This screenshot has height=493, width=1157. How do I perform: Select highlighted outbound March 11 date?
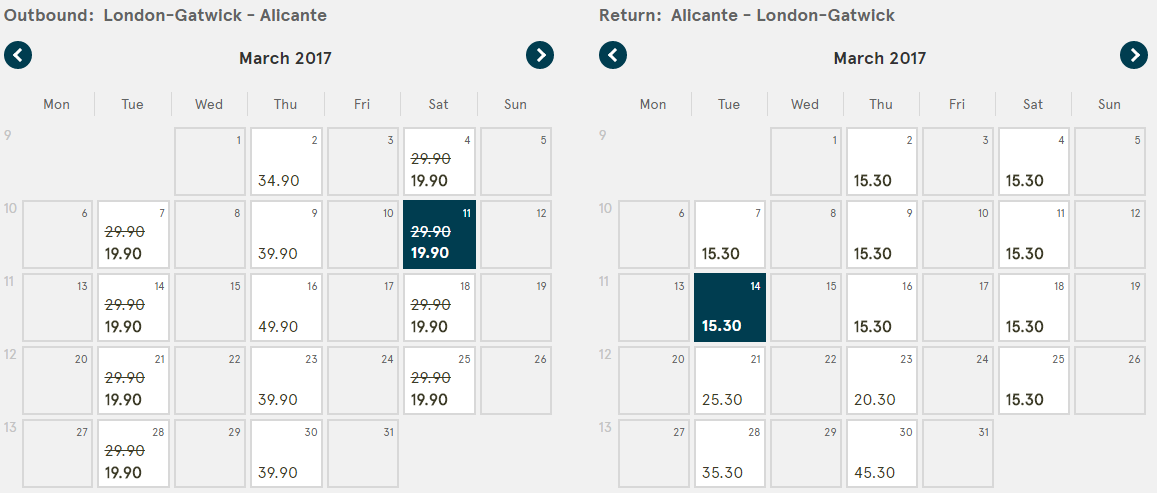pos(440,235)
